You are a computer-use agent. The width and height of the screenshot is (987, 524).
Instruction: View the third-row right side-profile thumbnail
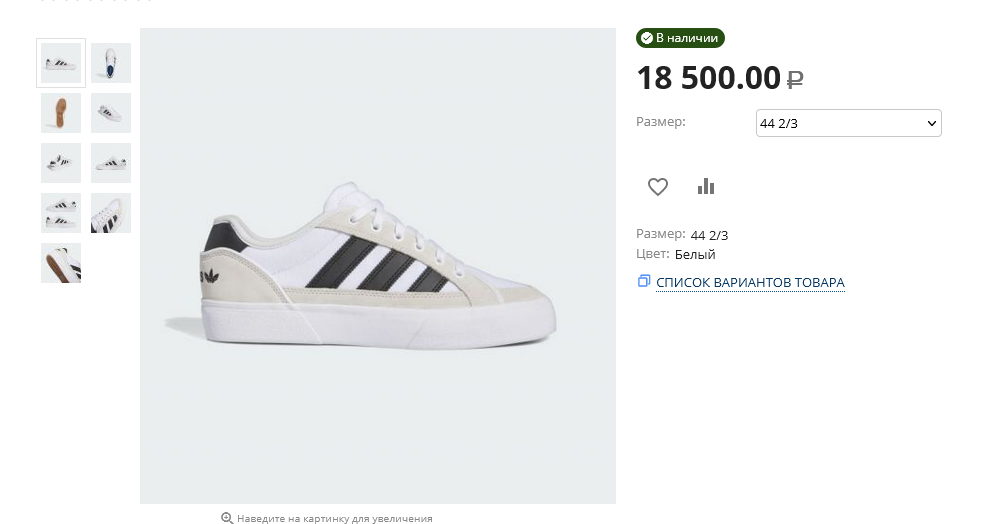pyautogui.click(x=111, y=163)
